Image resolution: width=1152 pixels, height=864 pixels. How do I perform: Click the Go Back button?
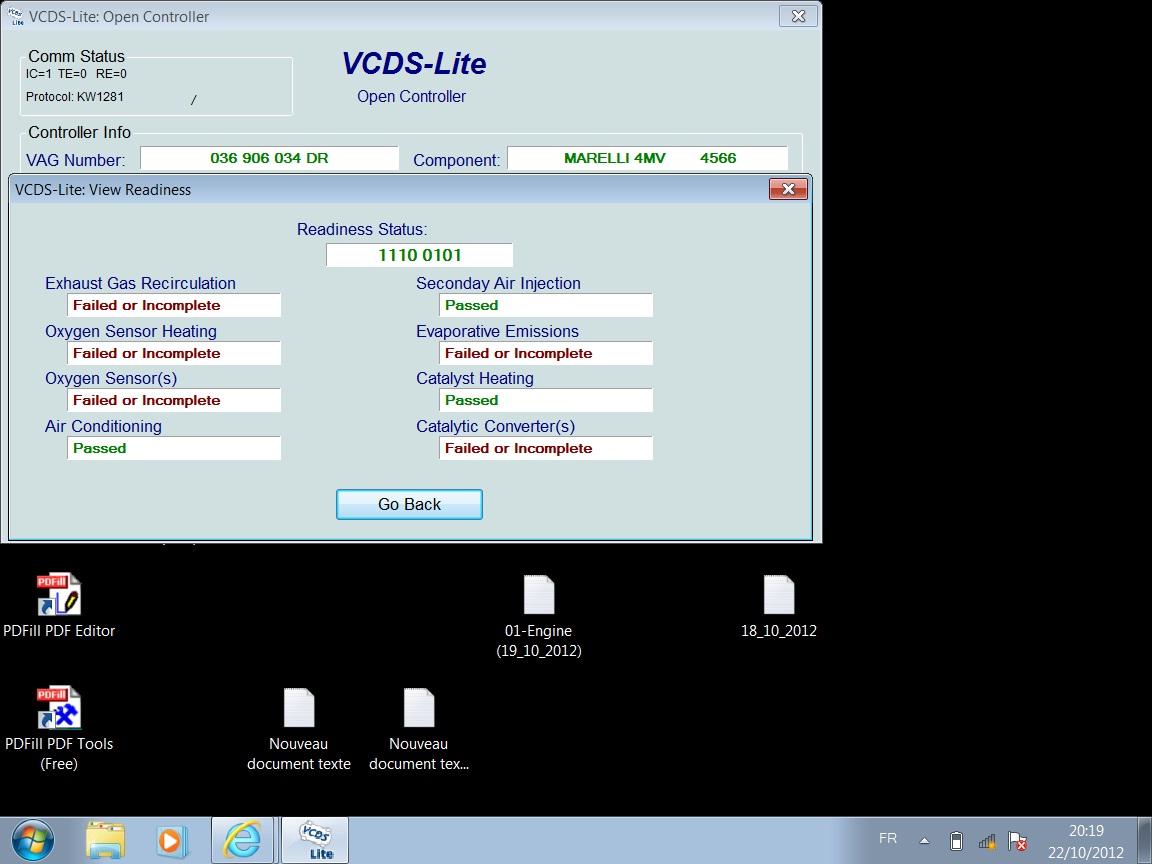pyautogui.click(x=409, y=505)
